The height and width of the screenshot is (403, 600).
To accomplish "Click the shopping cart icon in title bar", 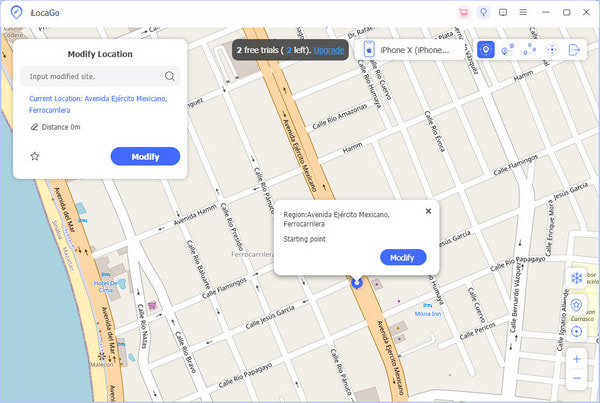I will pos(463,12).
